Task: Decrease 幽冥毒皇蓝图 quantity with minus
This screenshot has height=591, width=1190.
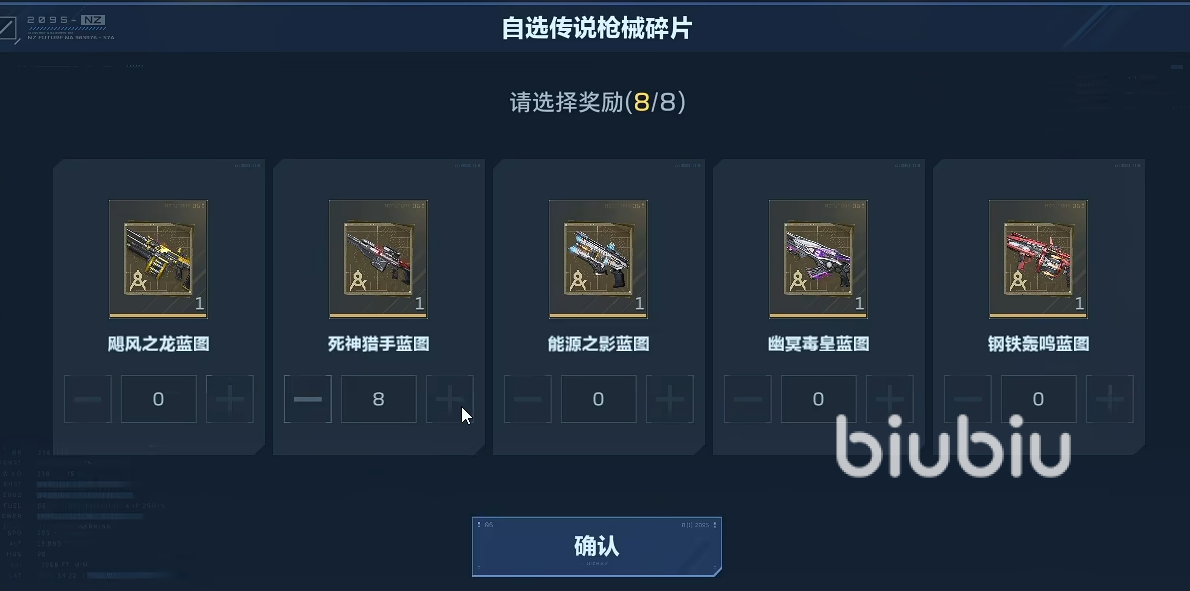Action: pyautogui.click(x=748, y=399)
